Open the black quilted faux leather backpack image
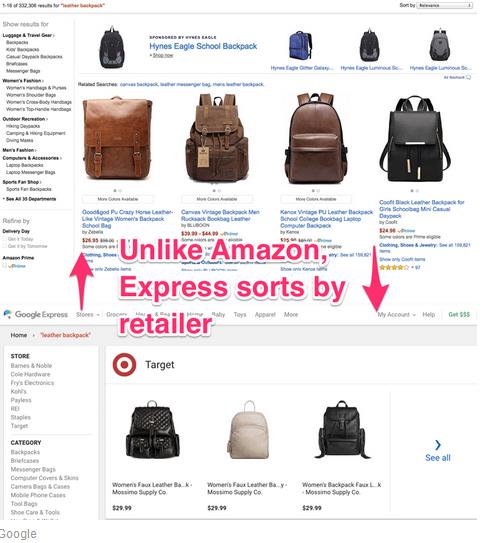The width and height of the screenshot is (487, 543). point(151,430)
